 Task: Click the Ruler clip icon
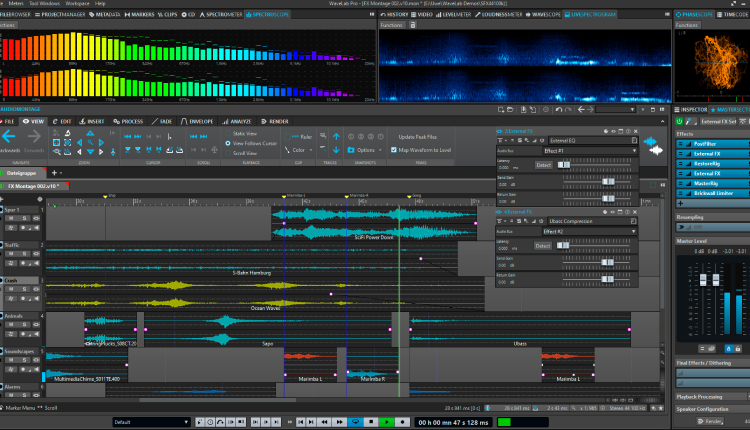[x=295, y=137]
